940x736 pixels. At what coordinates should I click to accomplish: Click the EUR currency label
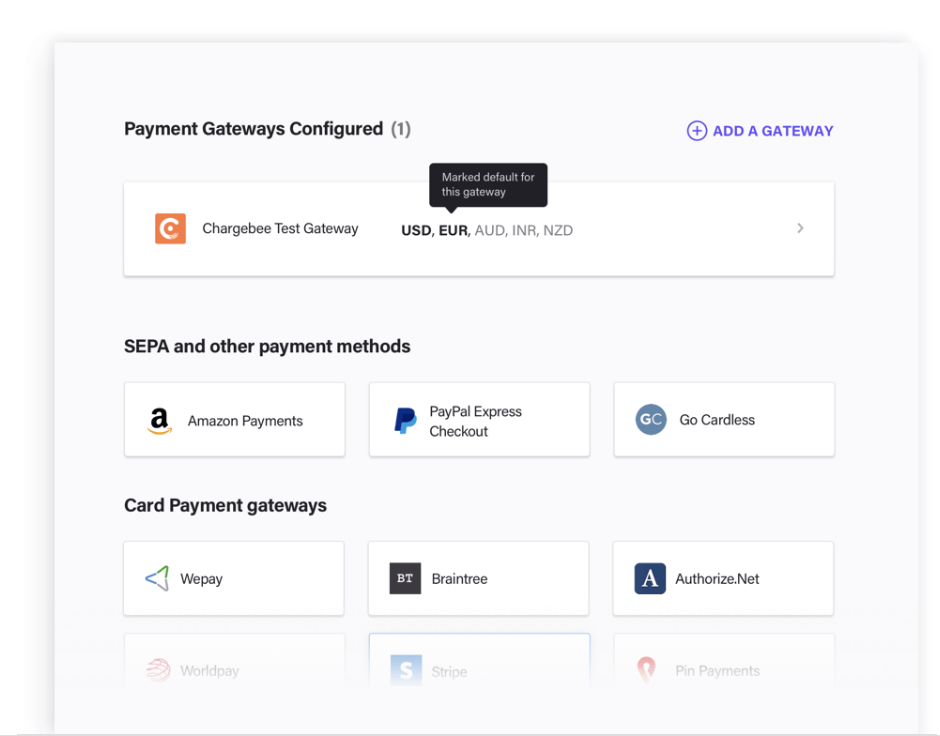click(x=453, y=230)
